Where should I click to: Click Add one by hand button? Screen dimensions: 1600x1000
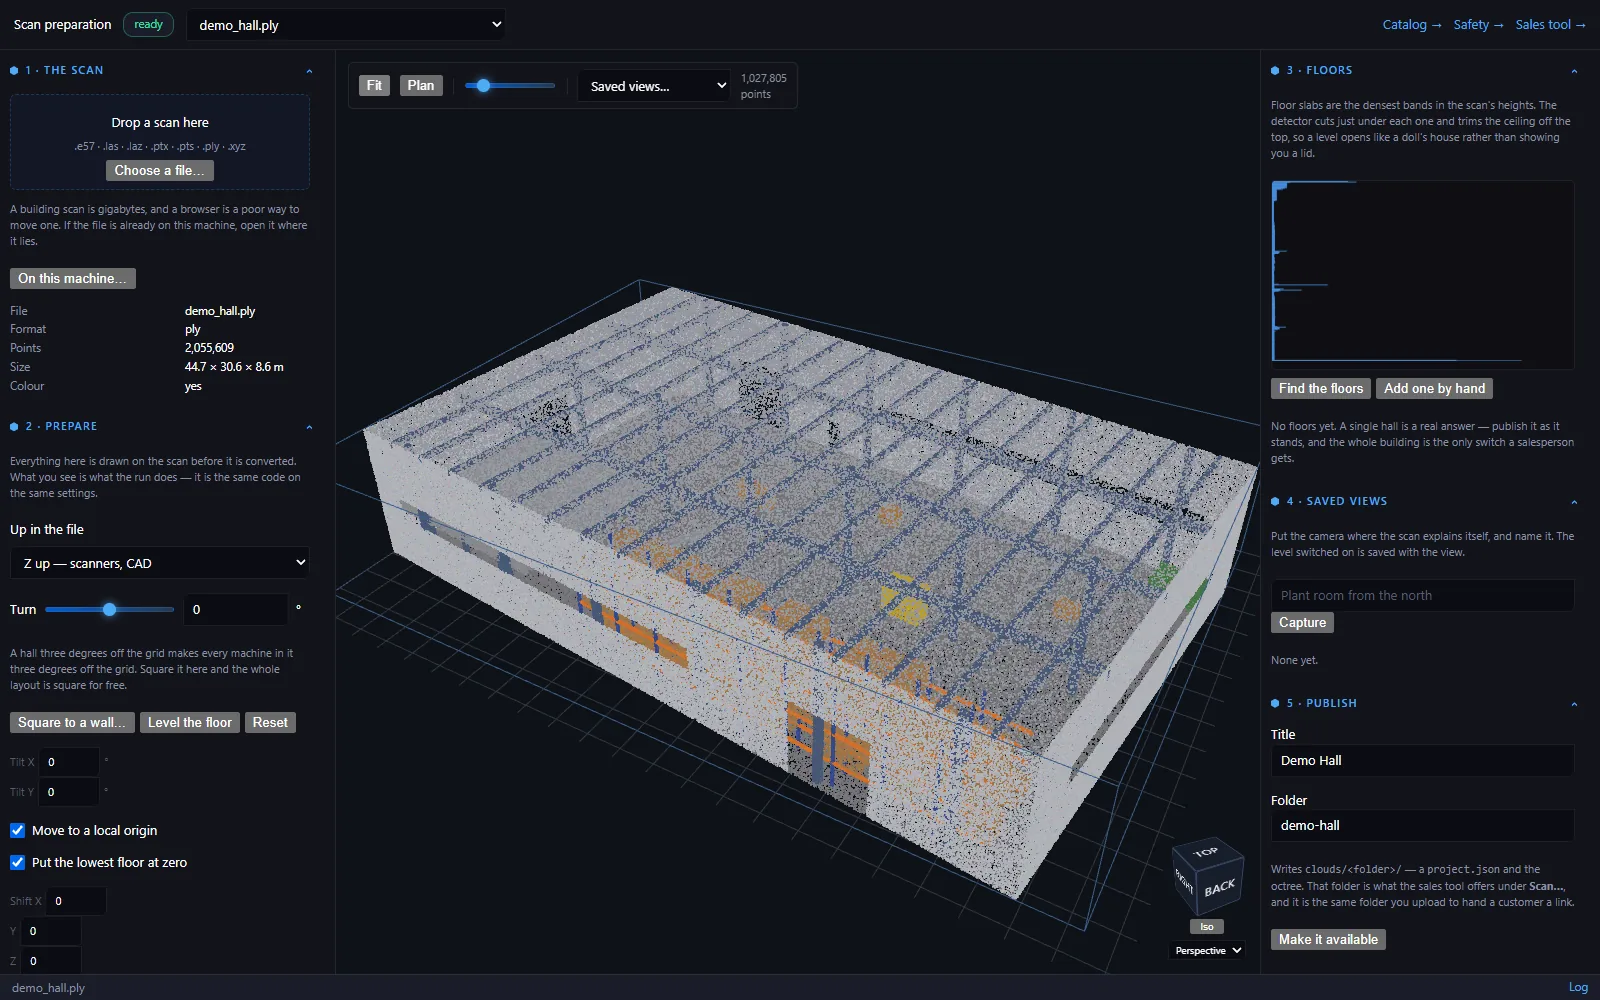coord(1434,388)
